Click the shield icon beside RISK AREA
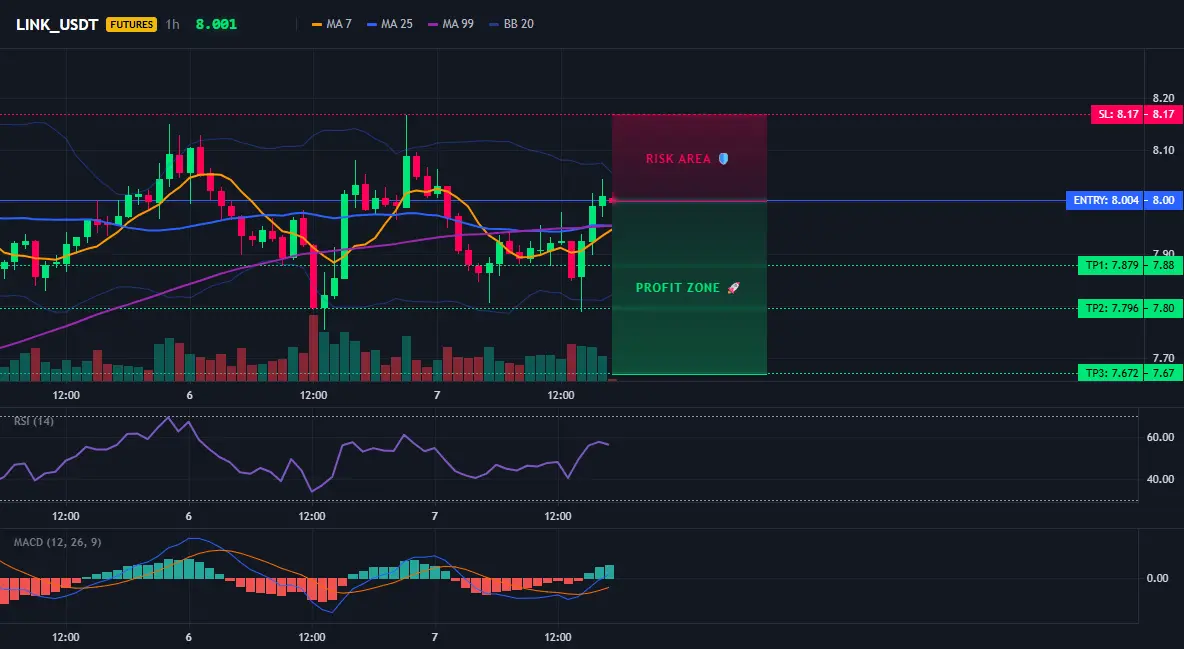 pos(723,159)
